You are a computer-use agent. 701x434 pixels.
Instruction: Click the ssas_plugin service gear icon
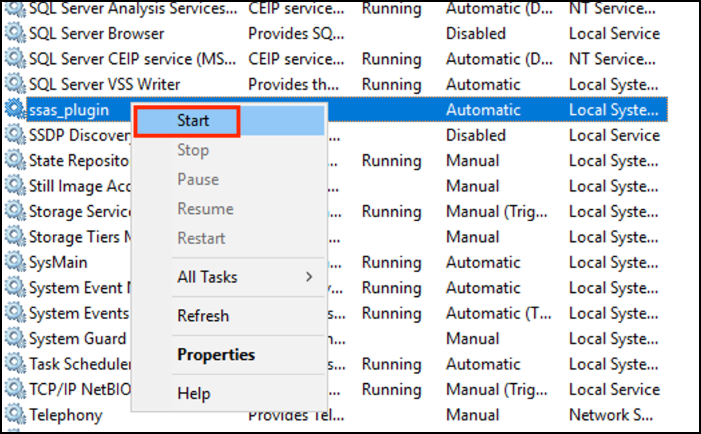15,109
